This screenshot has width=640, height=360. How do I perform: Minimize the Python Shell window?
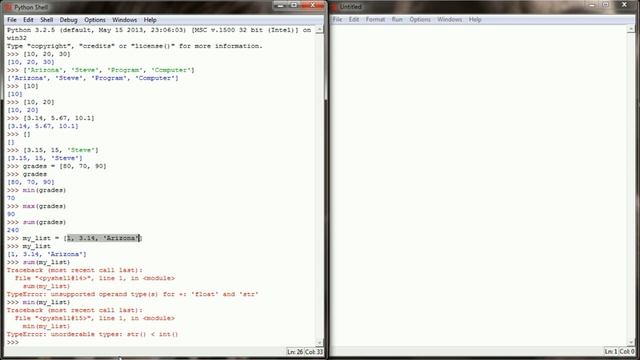click(x=280, y=5)
